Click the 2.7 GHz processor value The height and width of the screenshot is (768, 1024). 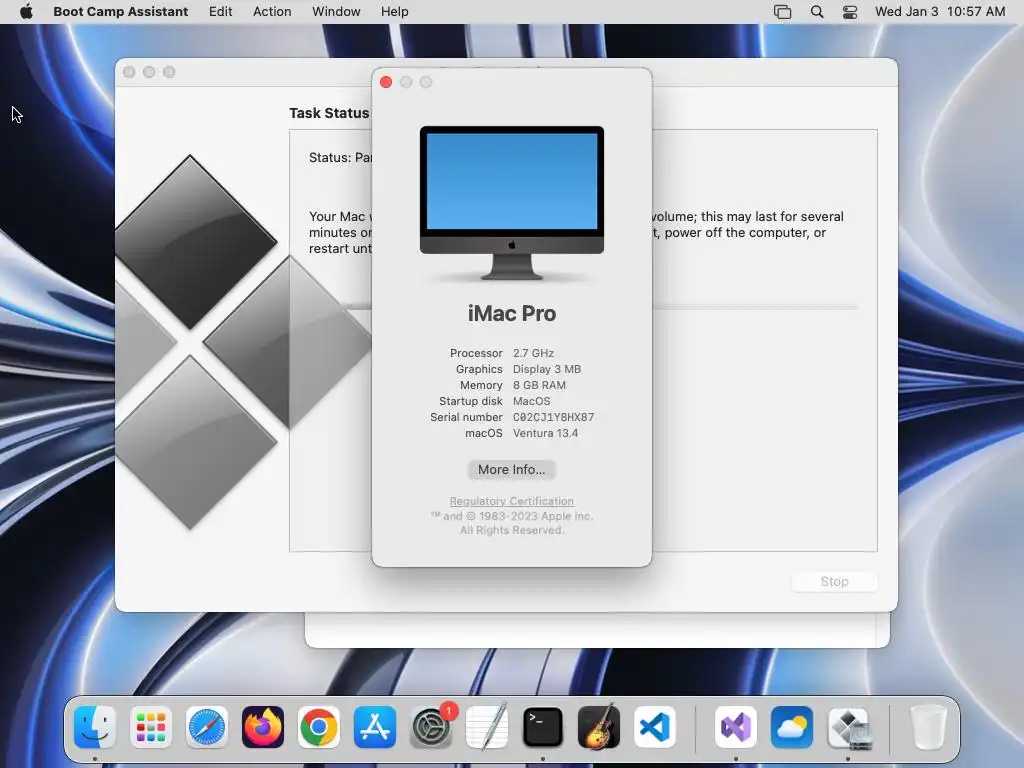(533, 353)
